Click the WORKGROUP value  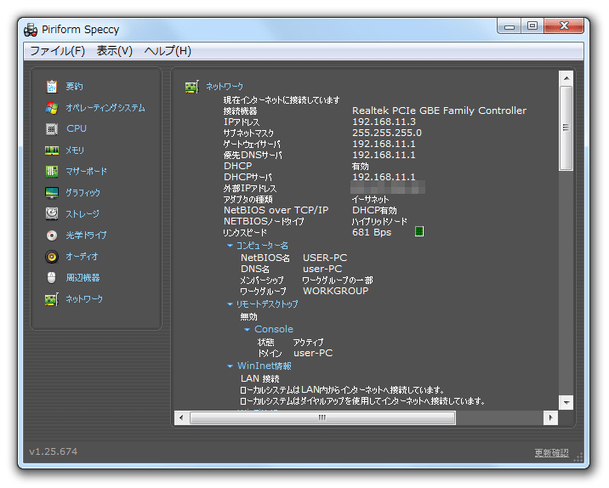click(x=336, y=291)
